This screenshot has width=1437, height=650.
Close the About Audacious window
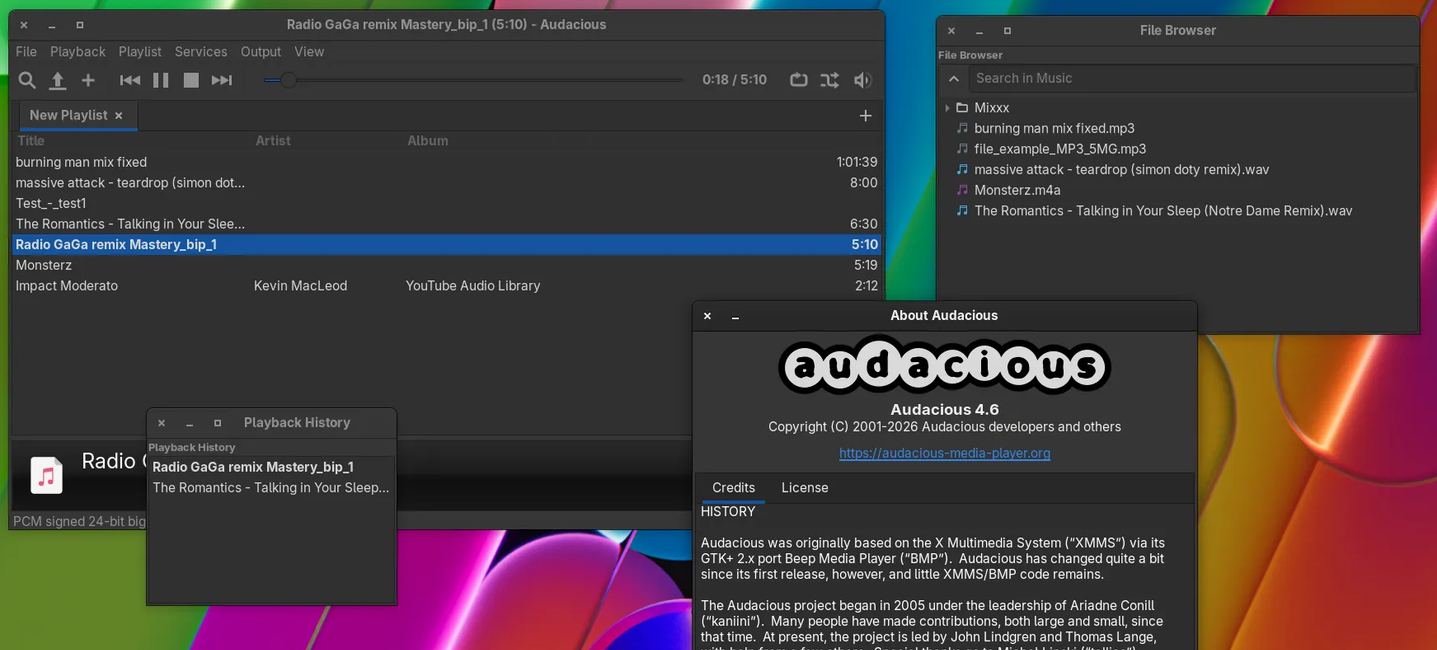[x=707, y=316]
